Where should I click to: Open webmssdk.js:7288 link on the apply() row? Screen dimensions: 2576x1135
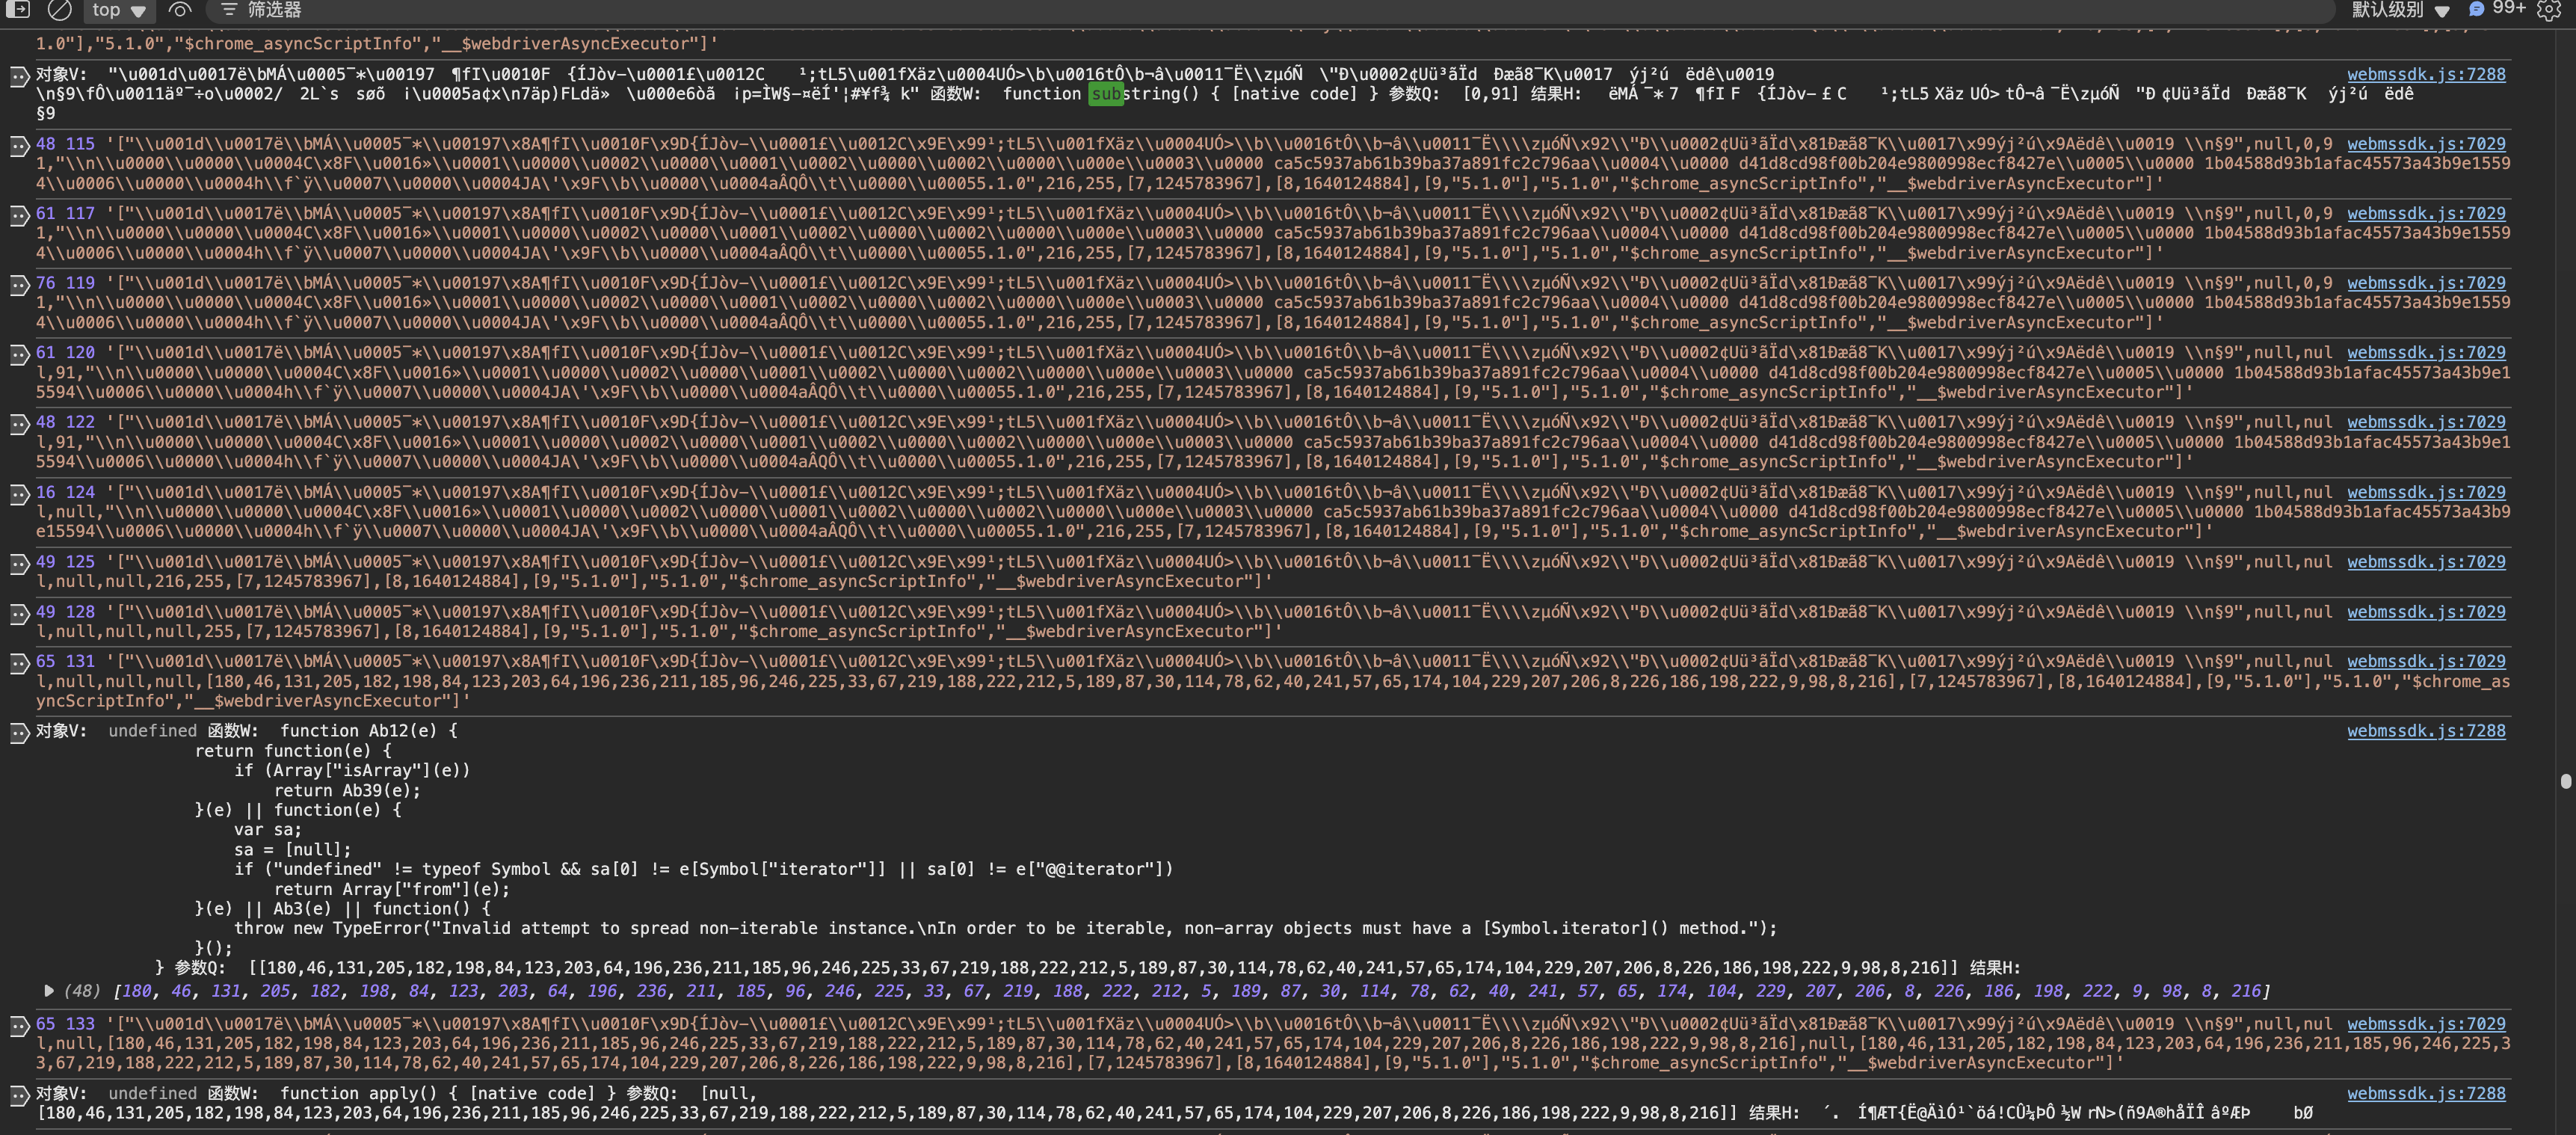tap(2426, 1094)
